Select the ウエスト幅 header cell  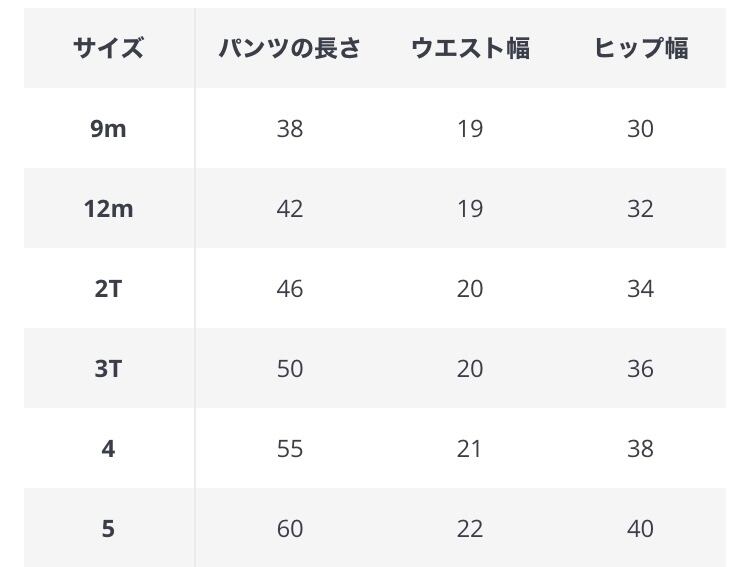coord(470,48)
